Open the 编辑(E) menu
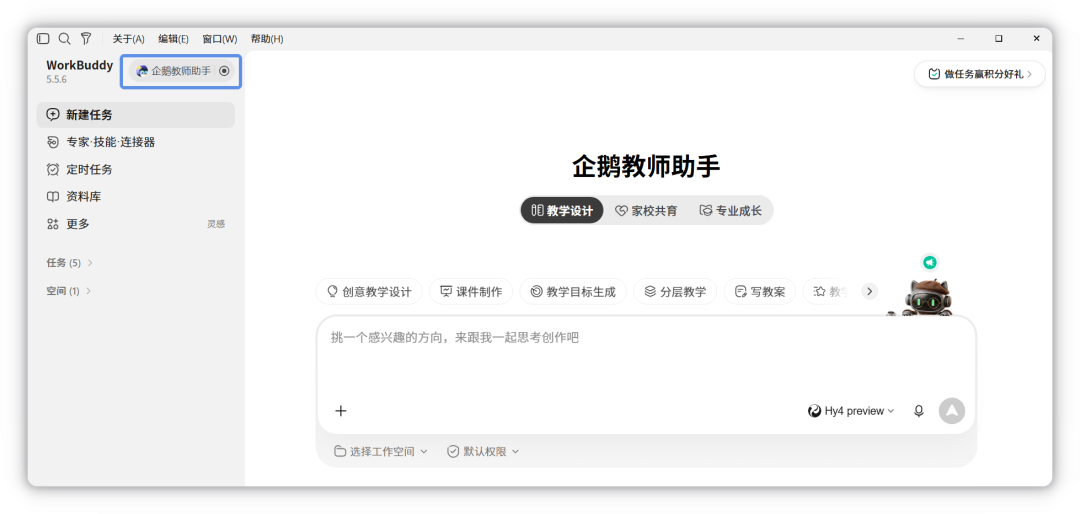1080x514 pixels. (x=173, y=39)
